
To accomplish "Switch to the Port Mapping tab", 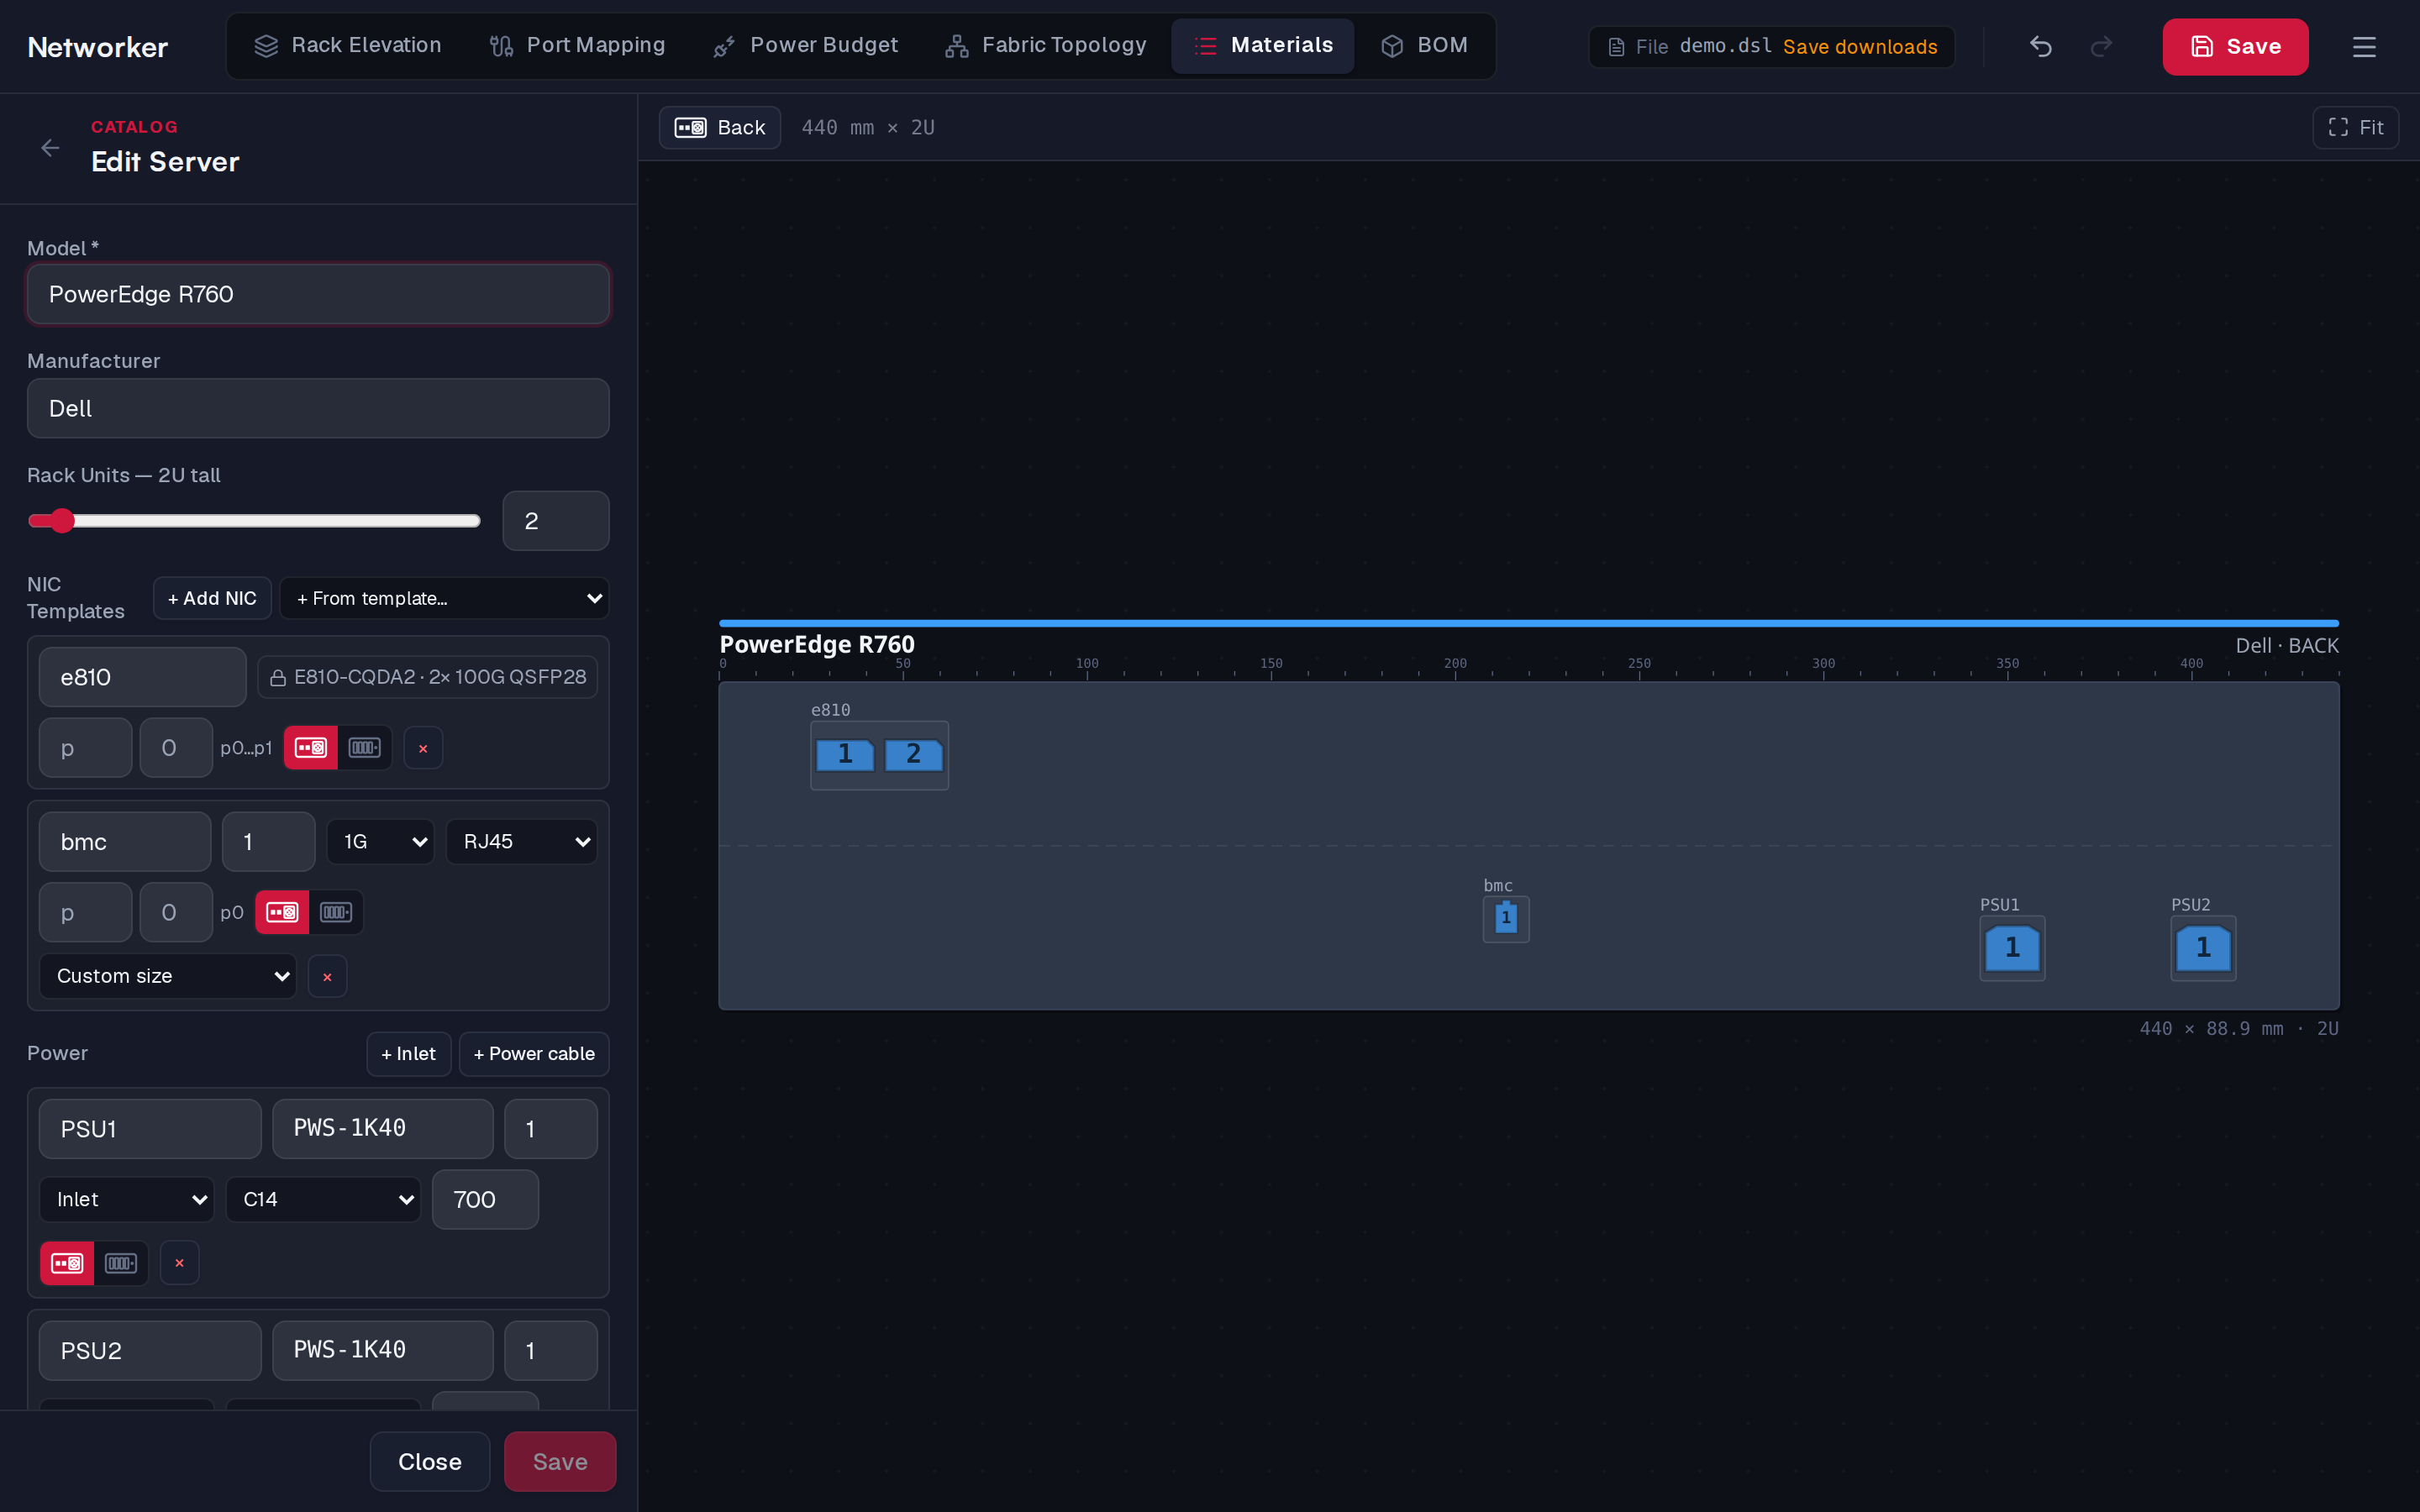I will pos(577,46).
